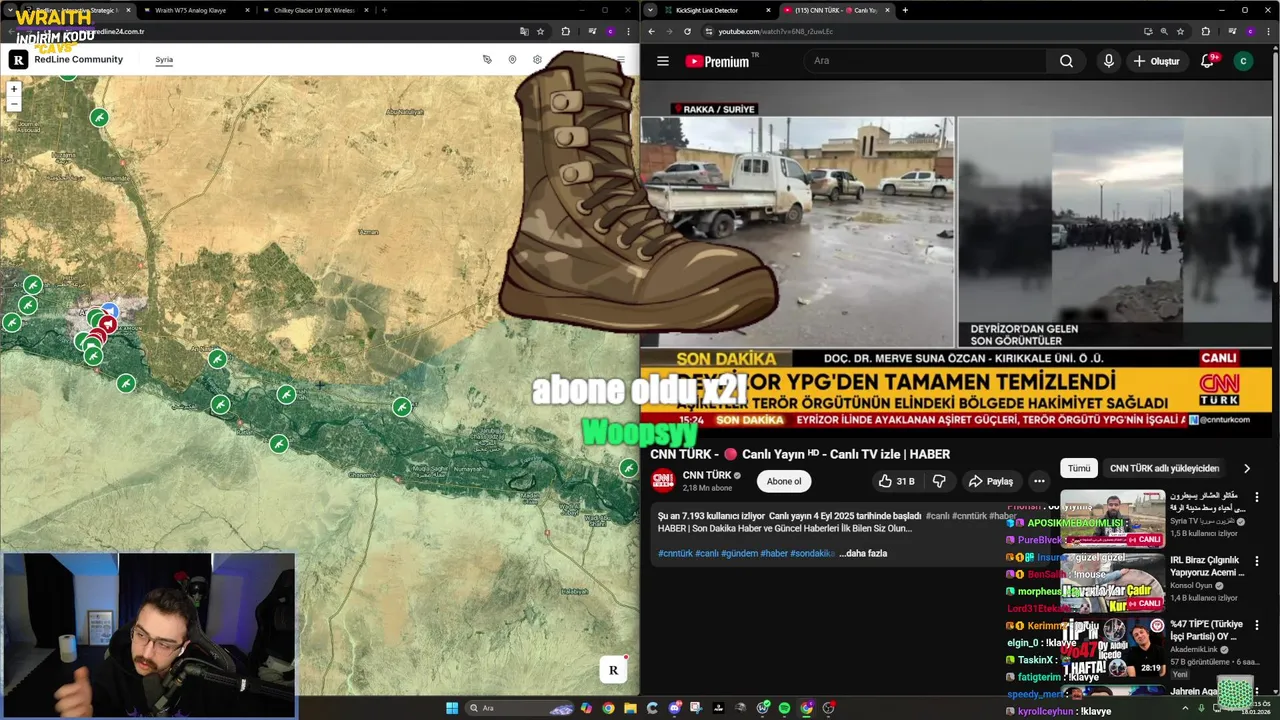The width and height of the screenshot is (1280, 720).
Task: Dislike the CNN TÜRK live video
Action: click(x=938, y=481)
